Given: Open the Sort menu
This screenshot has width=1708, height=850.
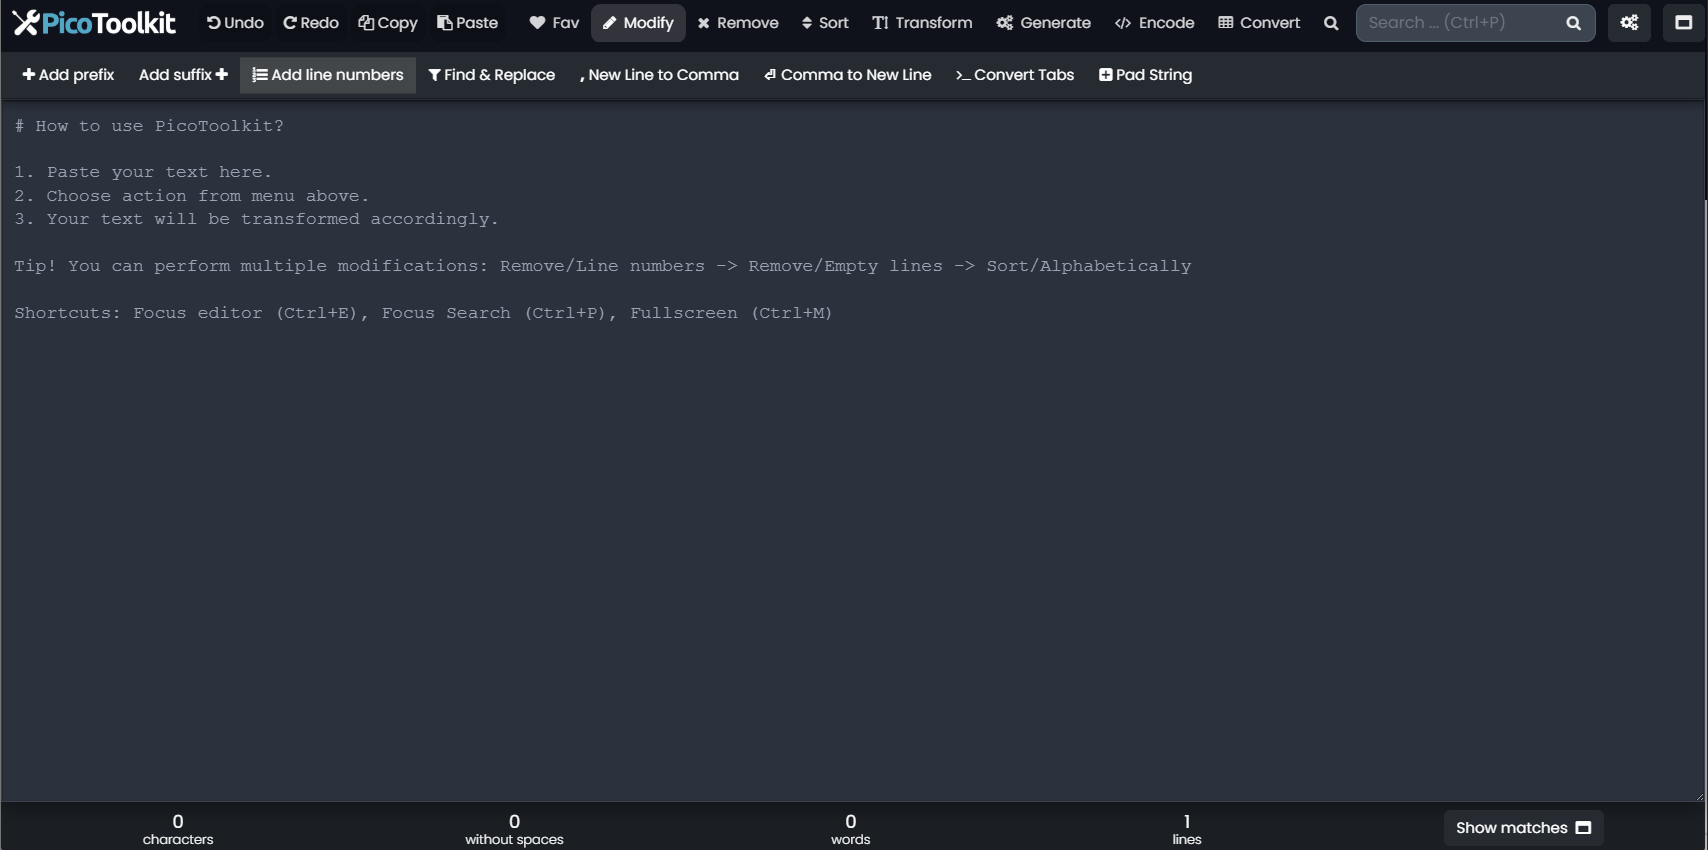Looking at the screenshot, I should click(825, 22).
